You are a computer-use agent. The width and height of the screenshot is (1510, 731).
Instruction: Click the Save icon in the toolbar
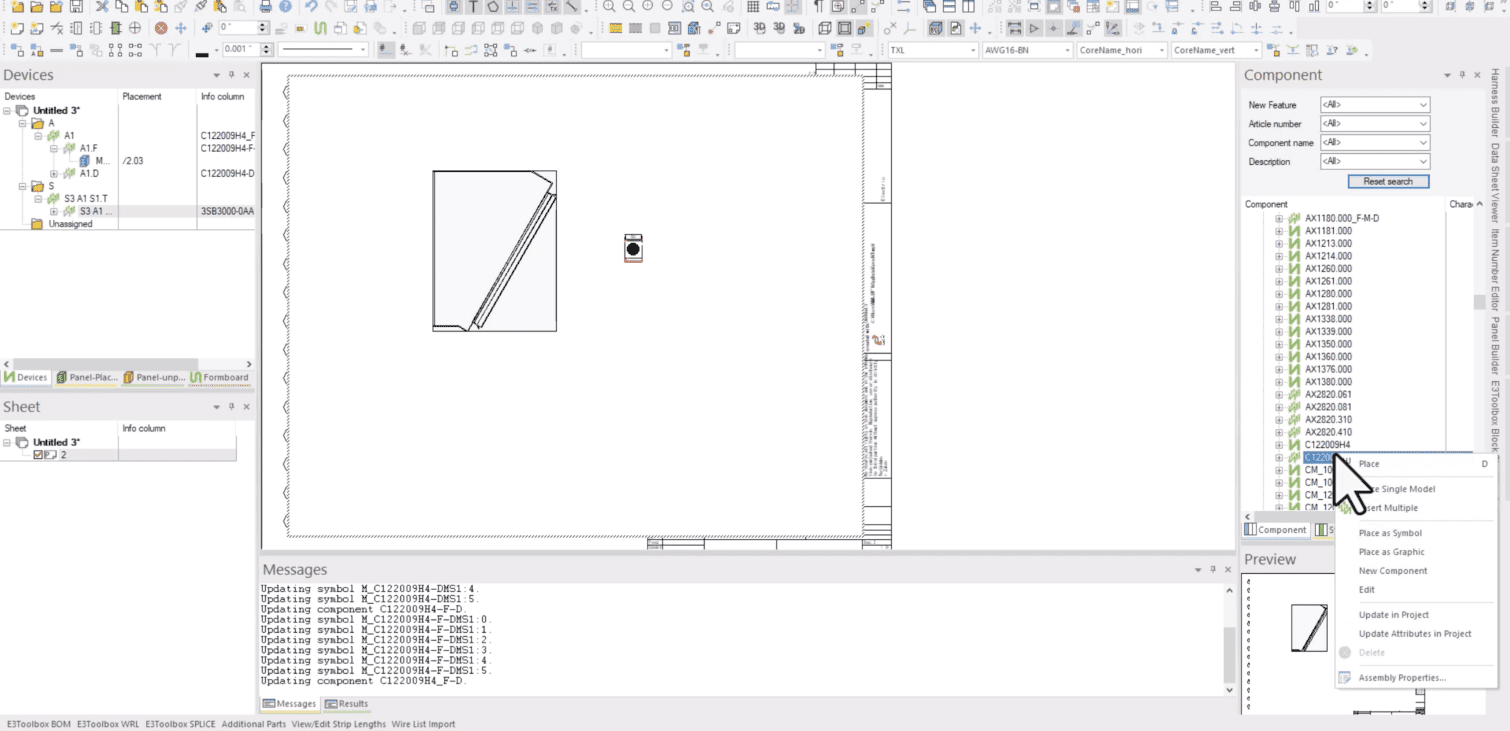(77, 7)
